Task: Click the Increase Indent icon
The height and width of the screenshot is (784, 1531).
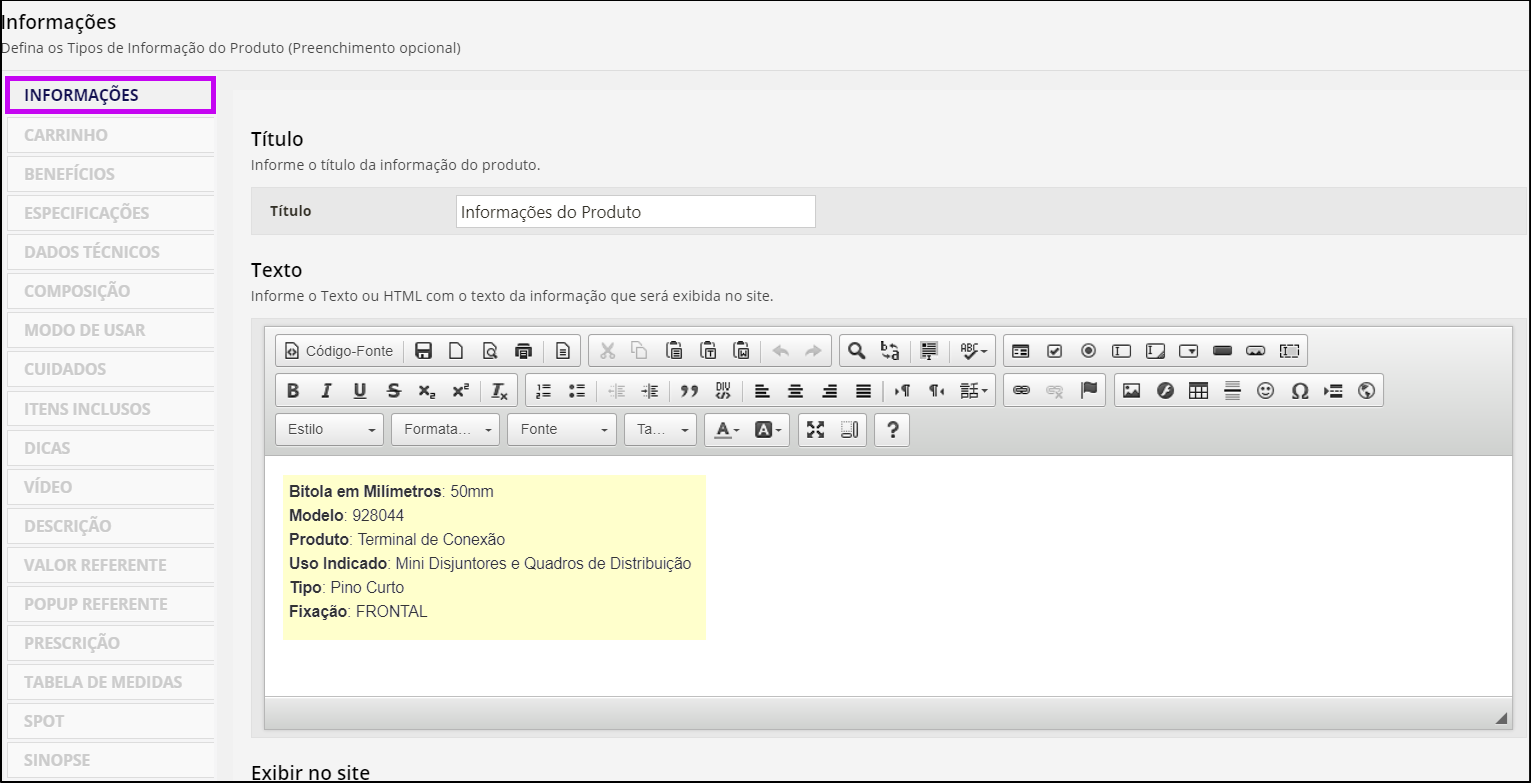Action: (x=650, y=391)
